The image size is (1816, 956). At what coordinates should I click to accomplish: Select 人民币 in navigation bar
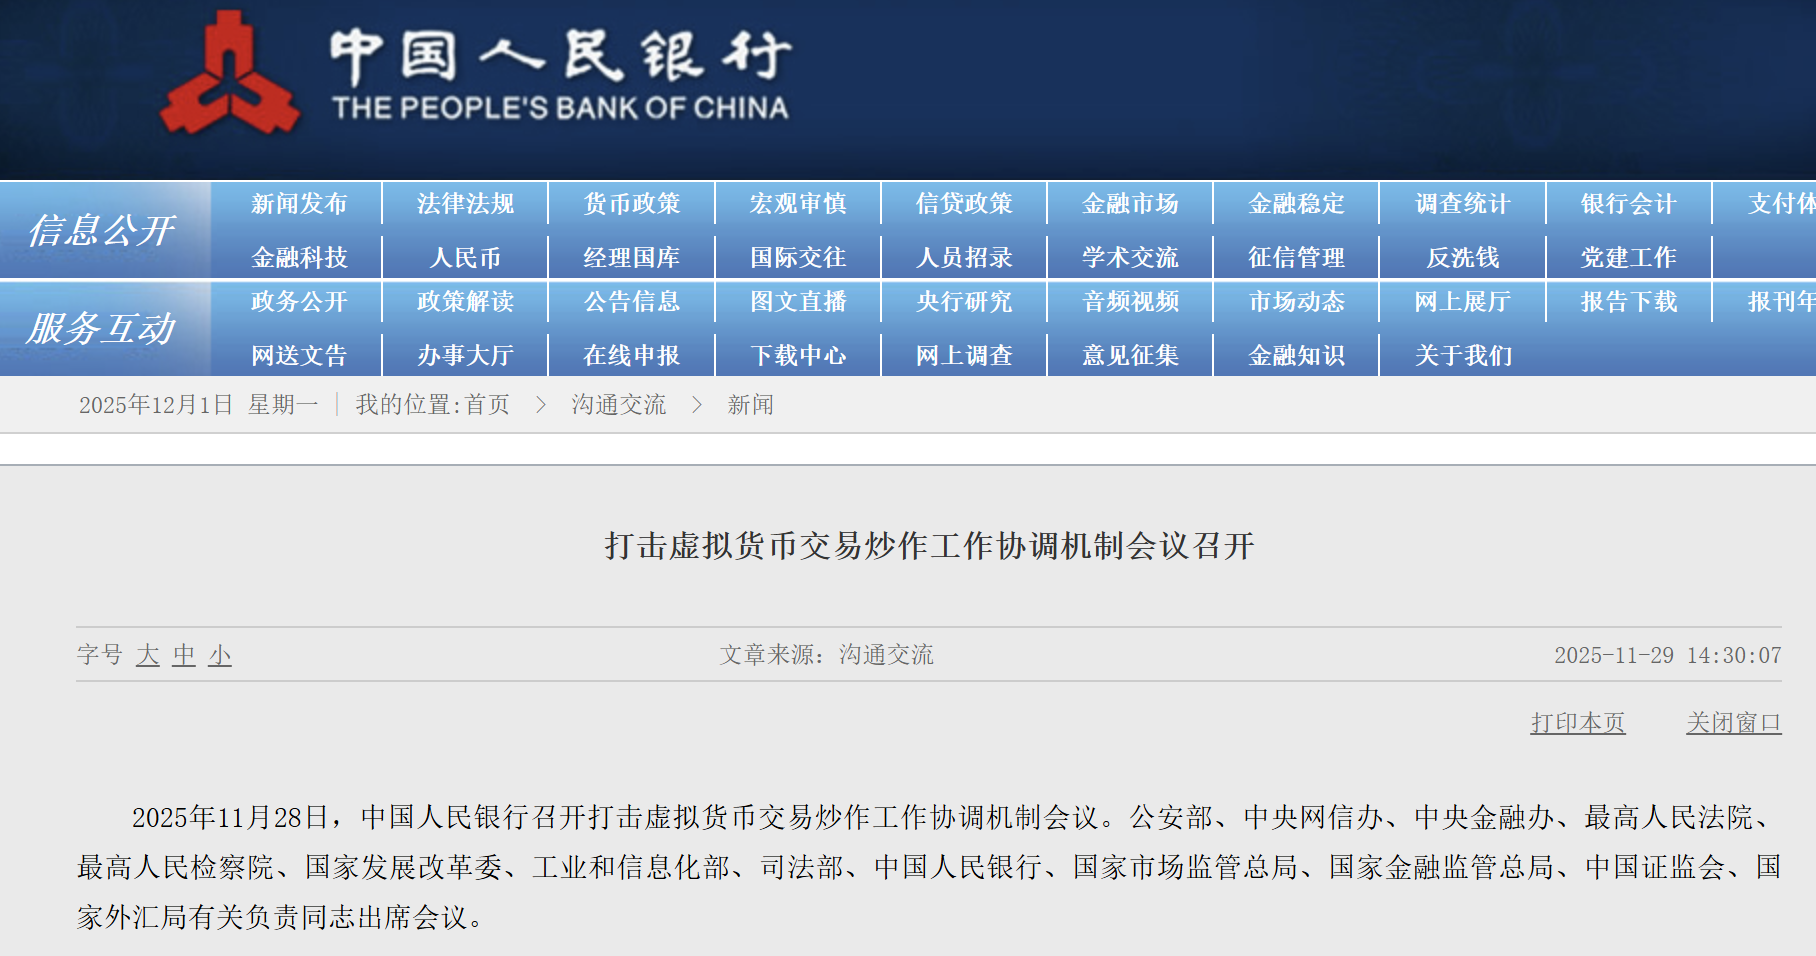pos(465,258)
